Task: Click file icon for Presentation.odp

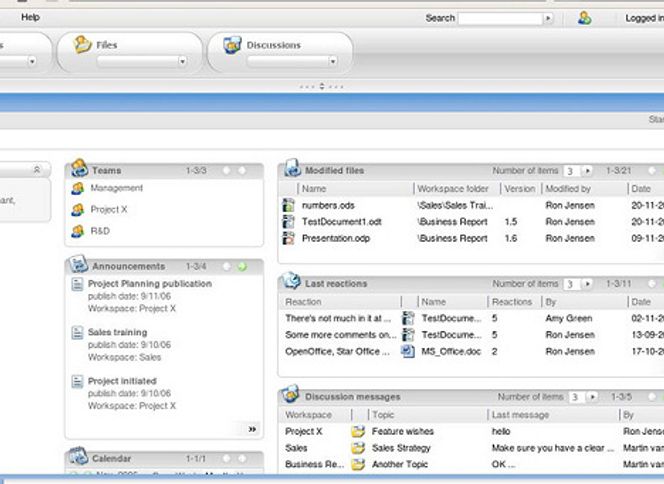Action: (288, 238)
